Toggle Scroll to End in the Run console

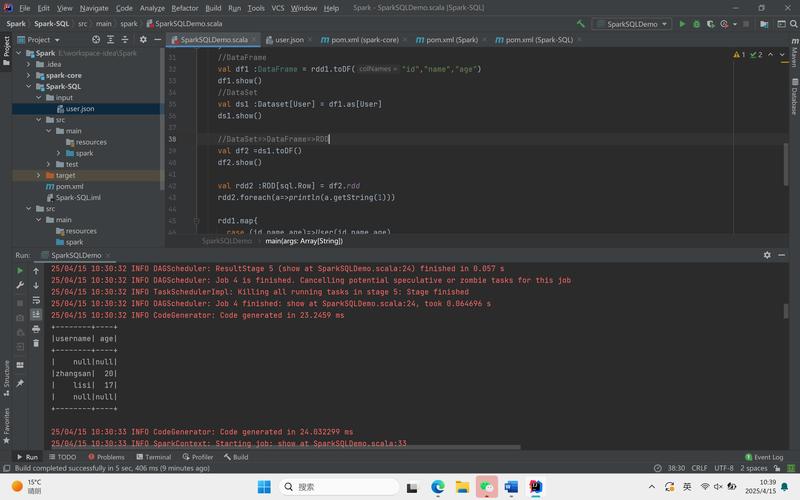tap(36, 314)
